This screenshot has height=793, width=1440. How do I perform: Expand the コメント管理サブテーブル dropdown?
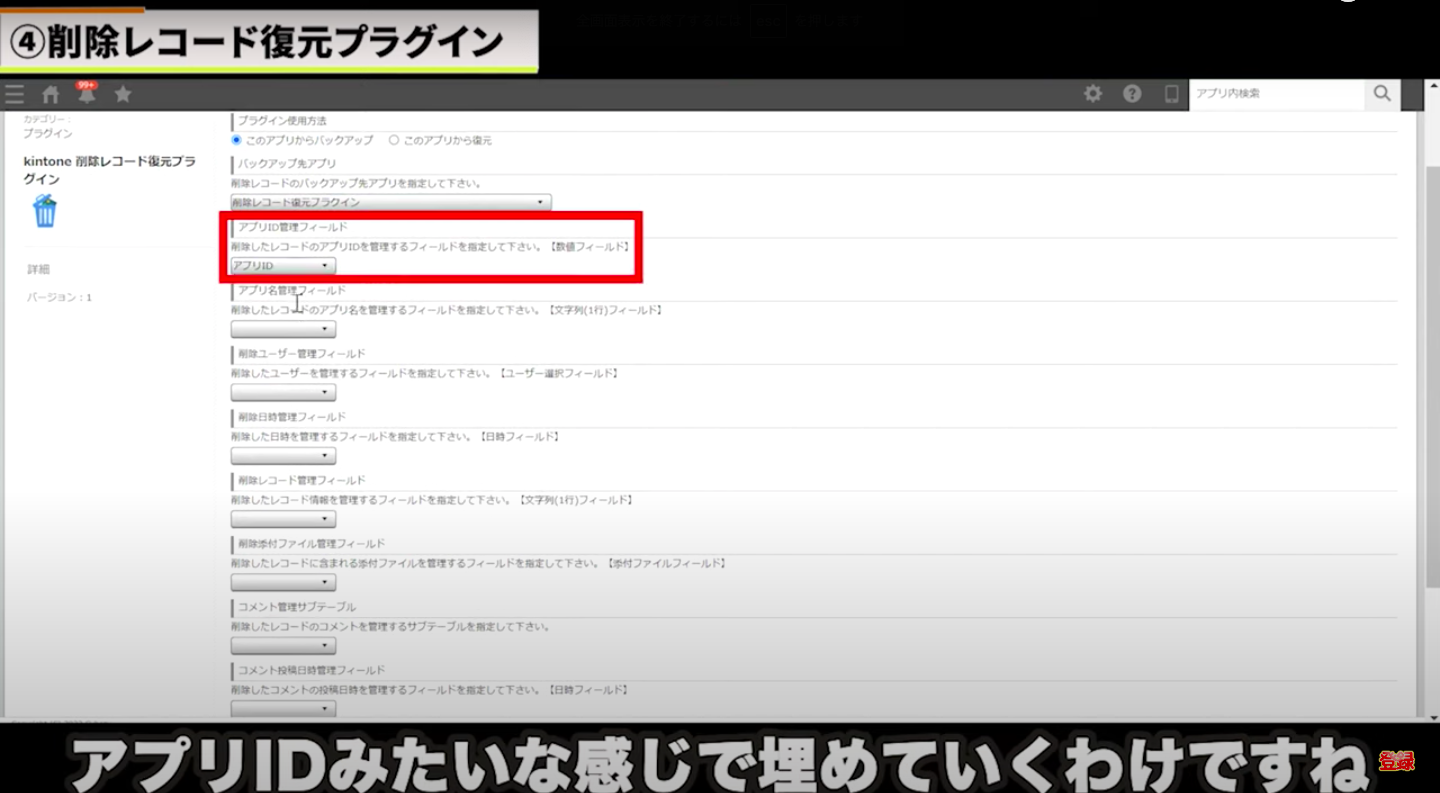click(283, 646)
